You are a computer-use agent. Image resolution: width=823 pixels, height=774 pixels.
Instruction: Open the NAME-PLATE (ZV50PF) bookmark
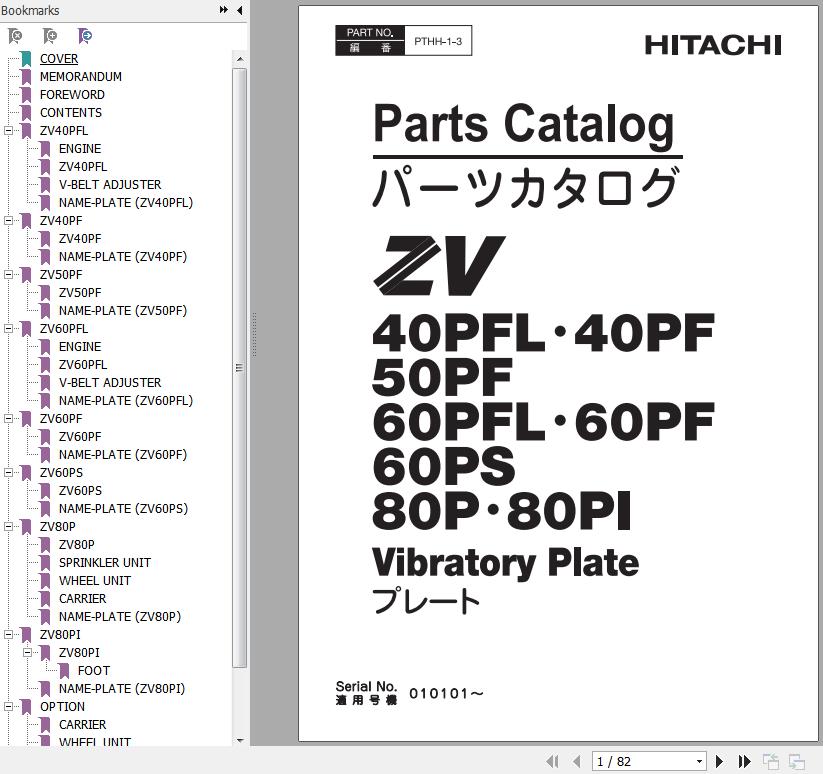123,311
